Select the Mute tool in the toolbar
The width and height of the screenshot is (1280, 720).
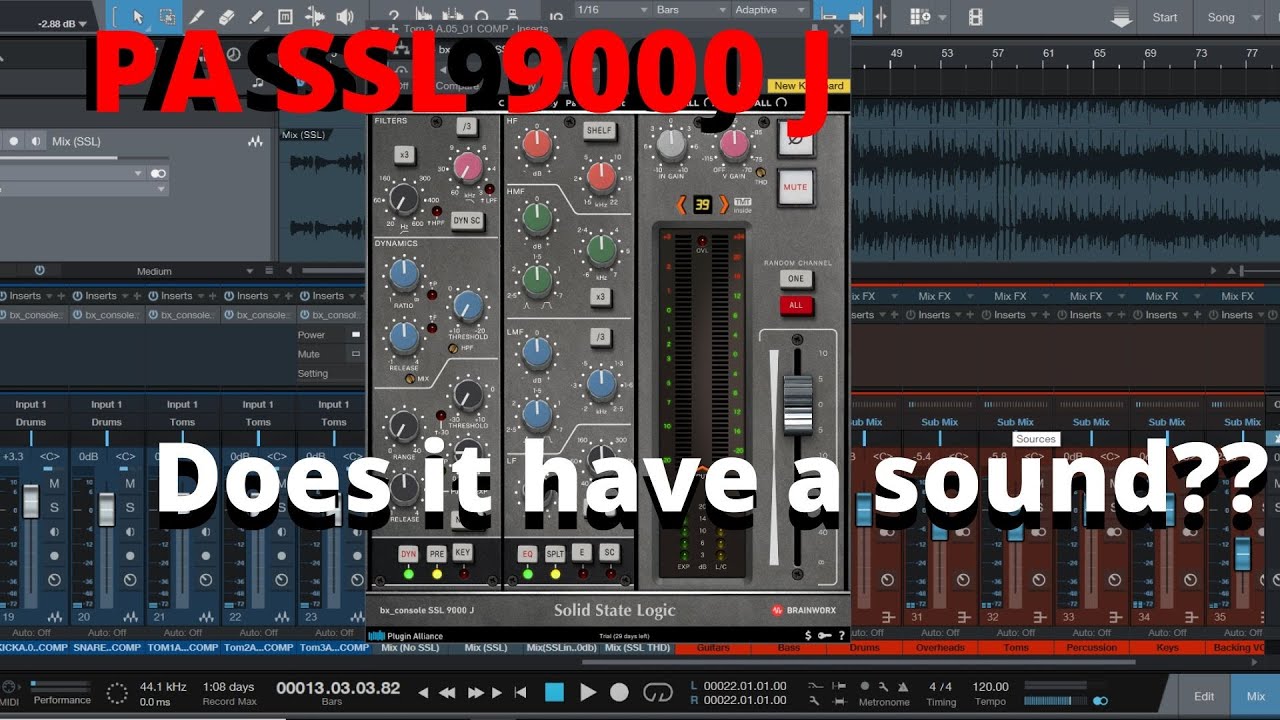tap(285, 17)
